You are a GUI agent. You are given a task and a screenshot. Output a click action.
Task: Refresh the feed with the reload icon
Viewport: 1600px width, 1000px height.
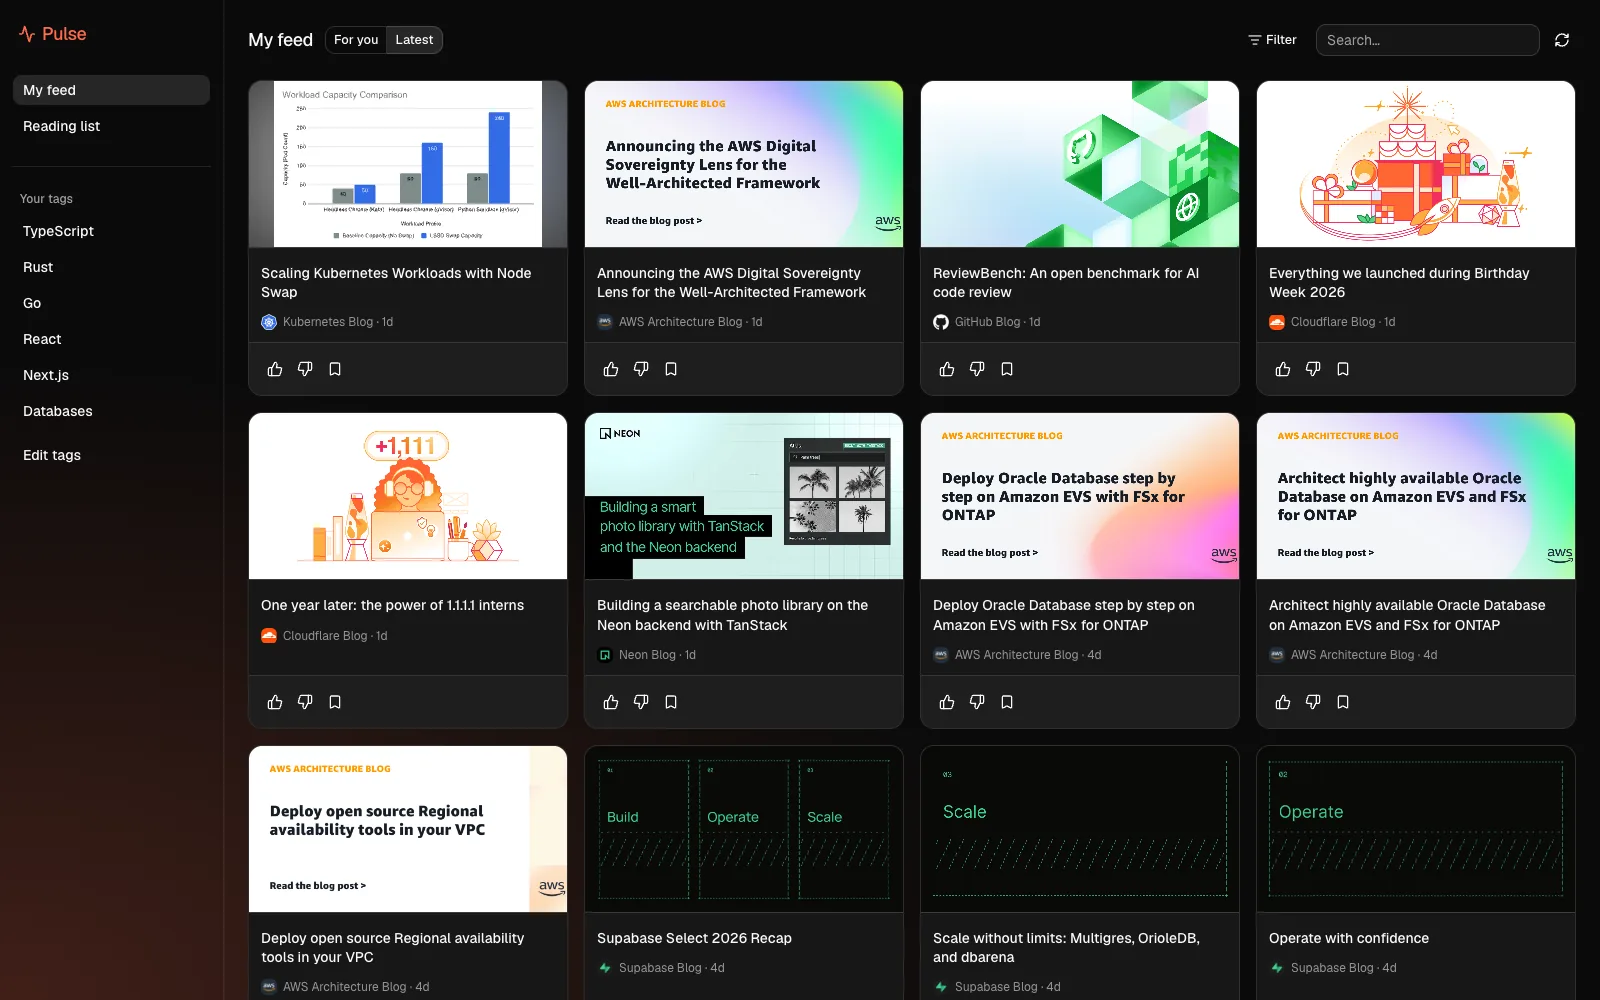[1562, 40]
